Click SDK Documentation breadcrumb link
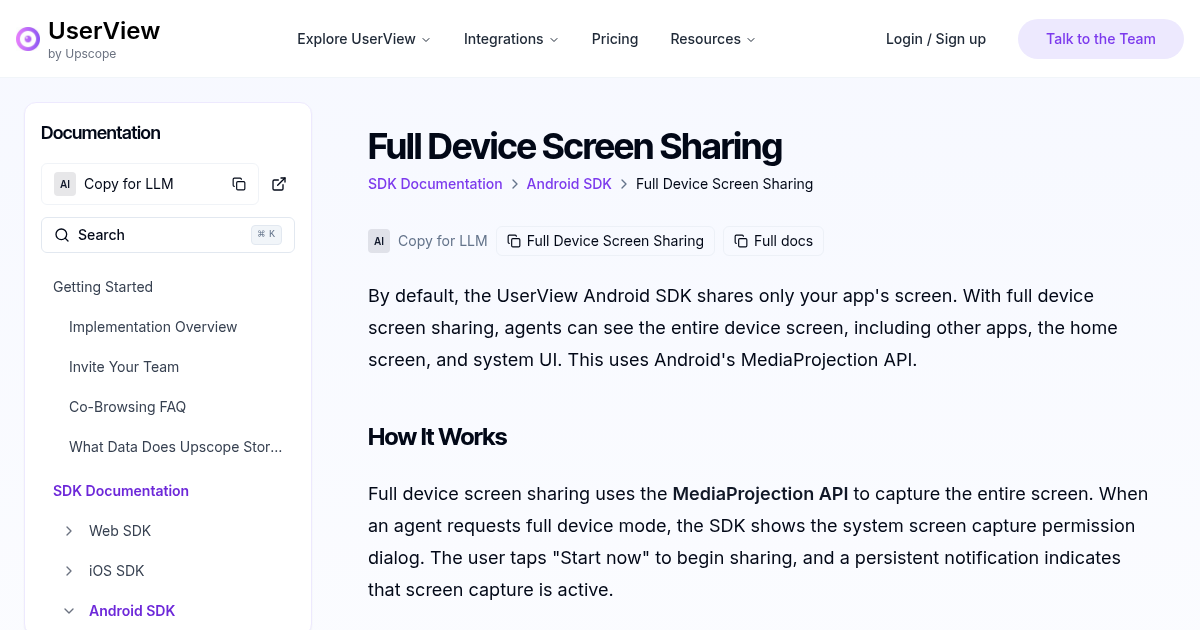Screen dimensions: 1200x630 (x=435, y=184)
